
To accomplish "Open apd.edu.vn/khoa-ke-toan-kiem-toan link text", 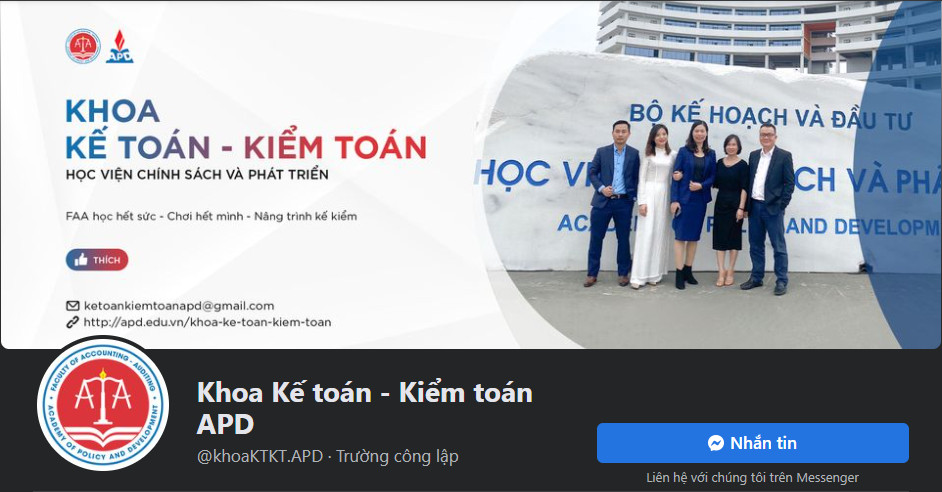I will point(207,322).
